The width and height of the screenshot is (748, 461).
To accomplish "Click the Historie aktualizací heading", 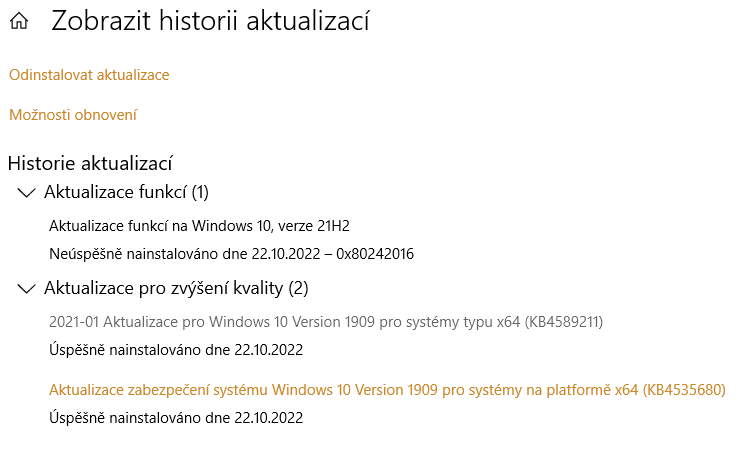I will (91, 163).
